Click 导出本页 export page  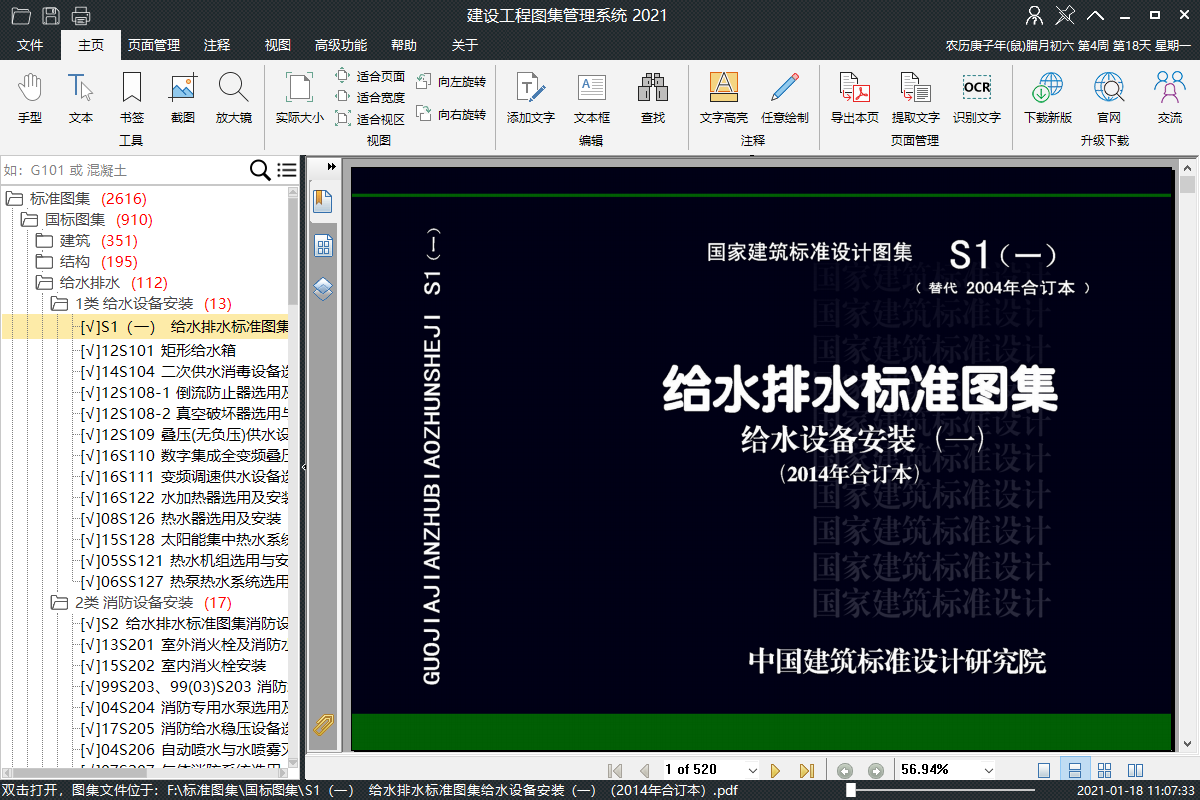click(x=855, y=98)
